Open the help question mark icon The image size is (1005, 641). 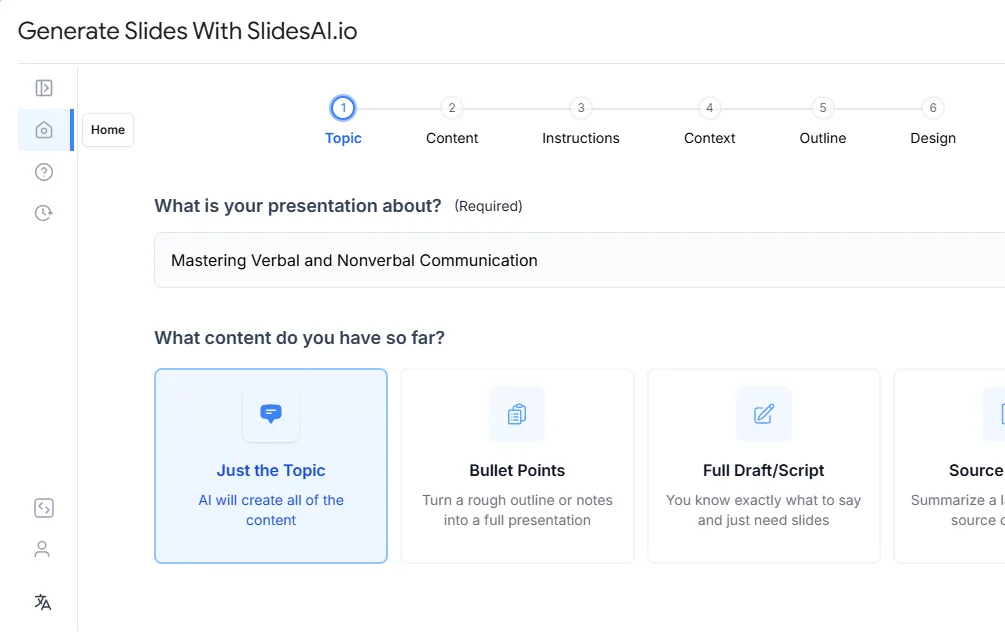pos(44,172)
